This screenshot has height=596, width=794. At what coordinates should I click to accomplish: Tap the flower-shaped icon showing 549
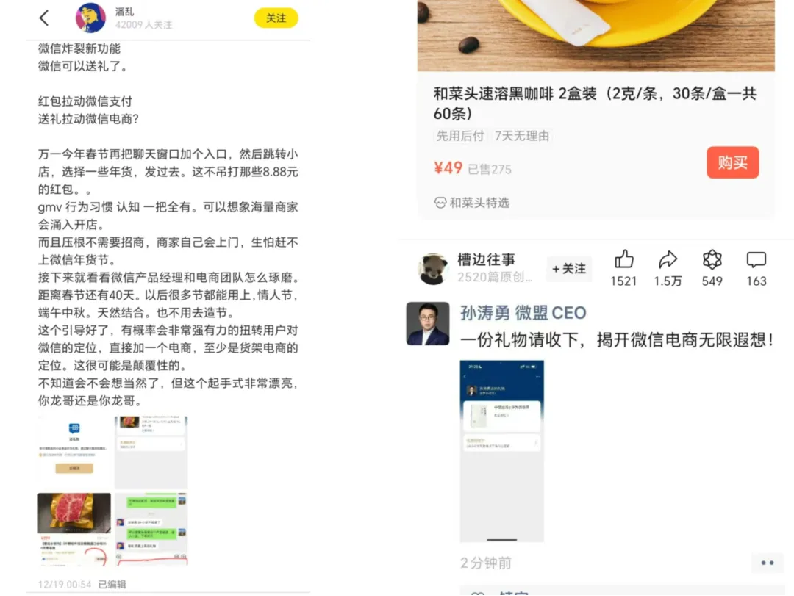click(712, 259)
